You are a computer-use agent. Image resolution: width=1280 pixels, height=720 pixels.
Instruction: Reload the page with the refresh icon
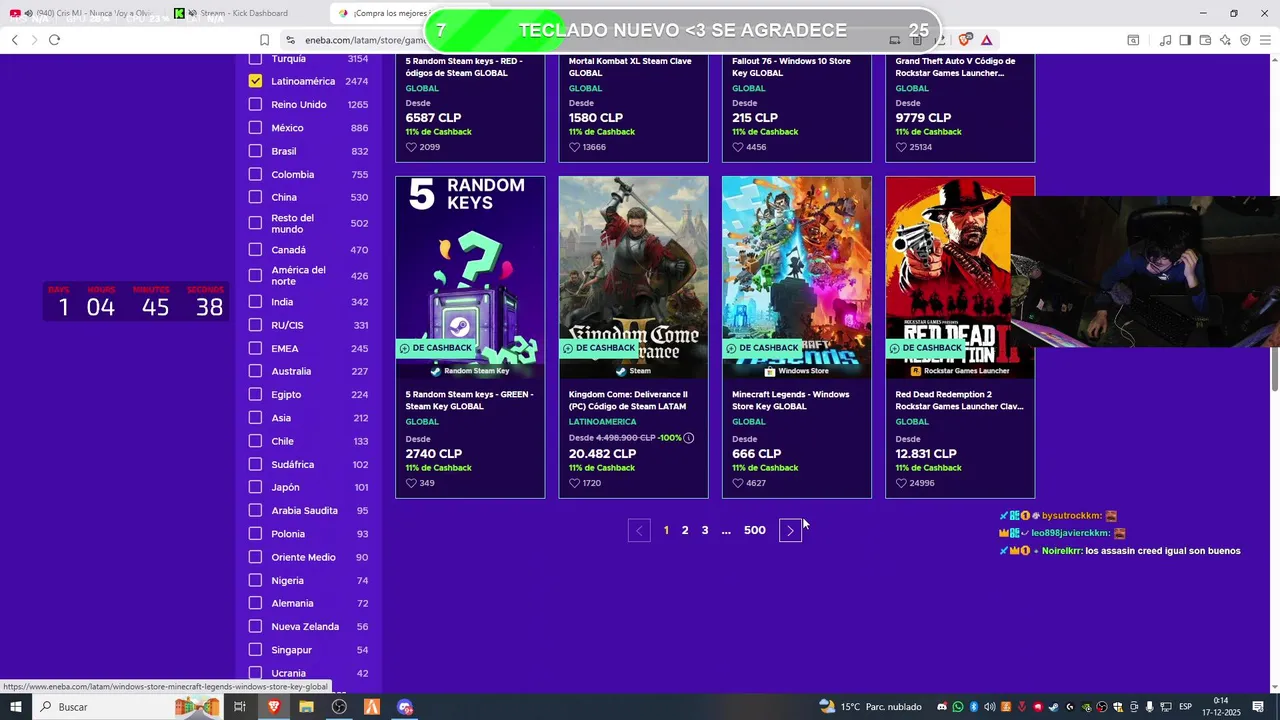coord(54,40)
